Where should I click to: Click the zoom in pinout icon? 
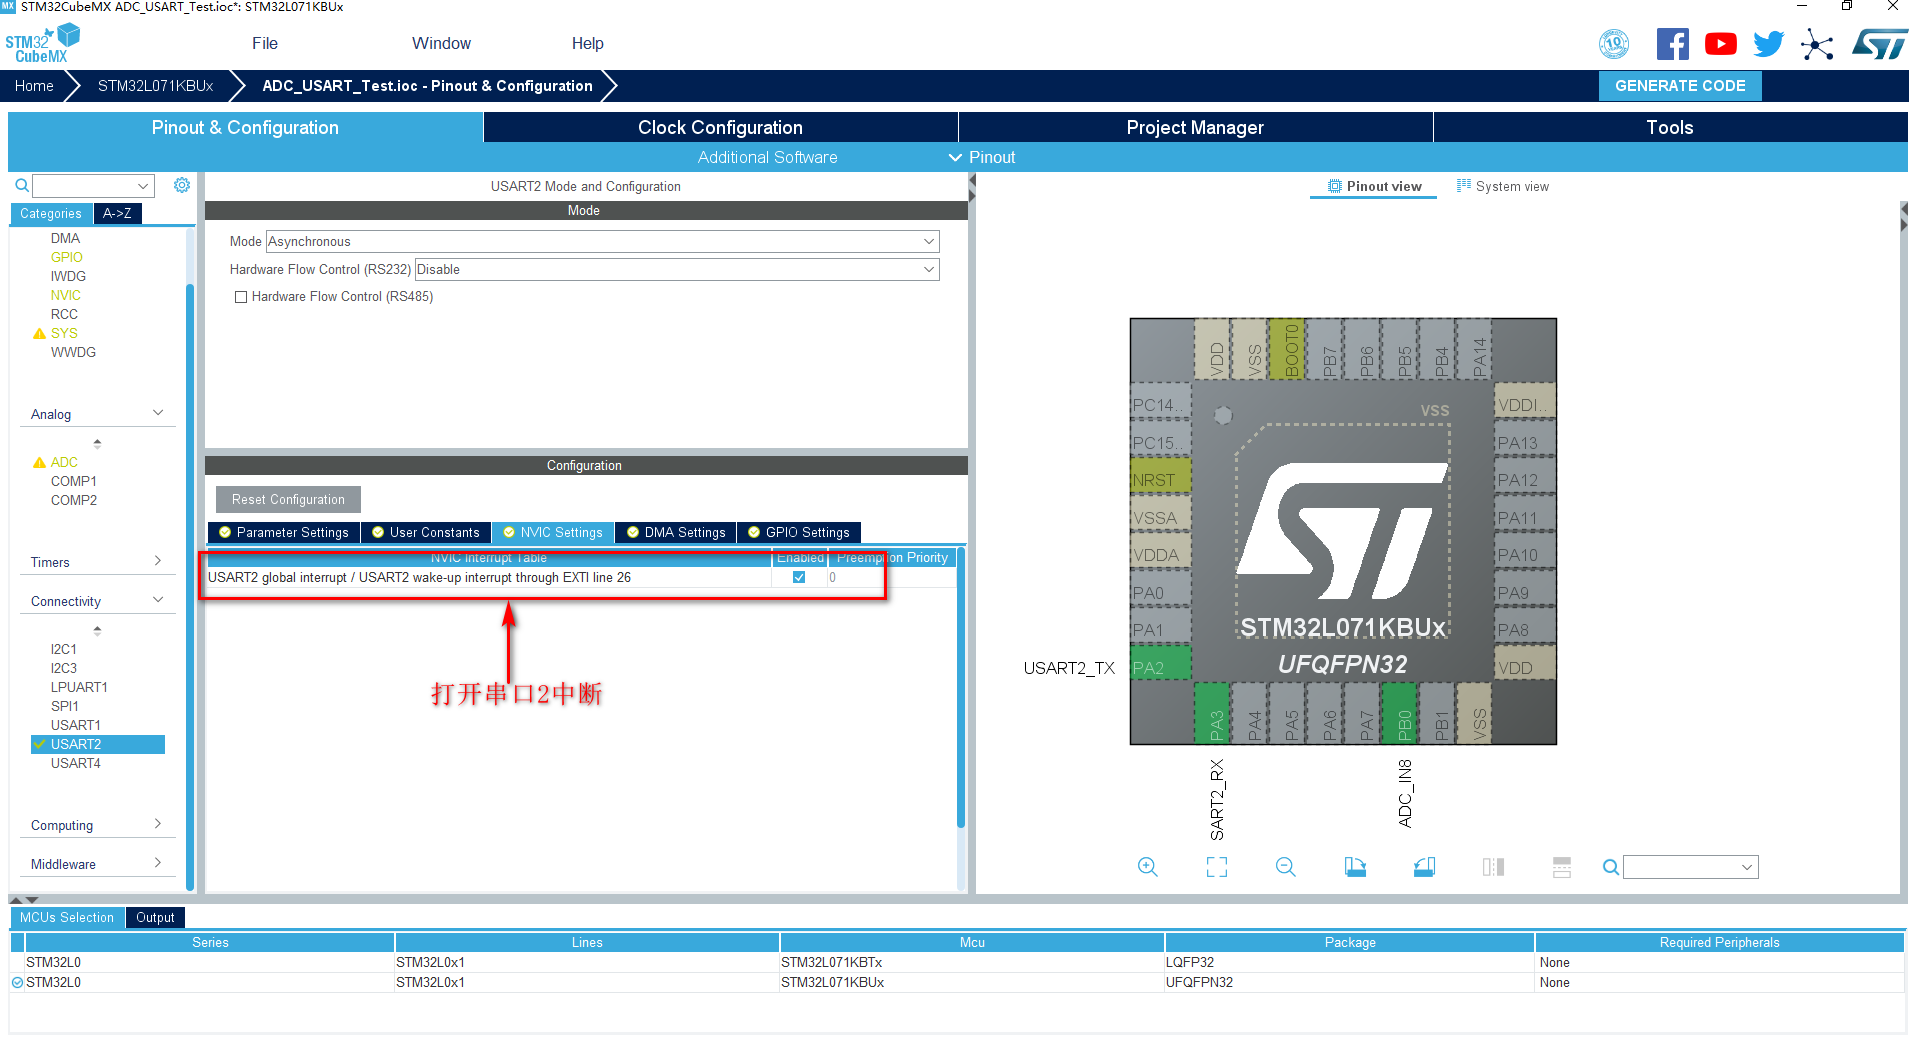click(x=1148, y=867)
